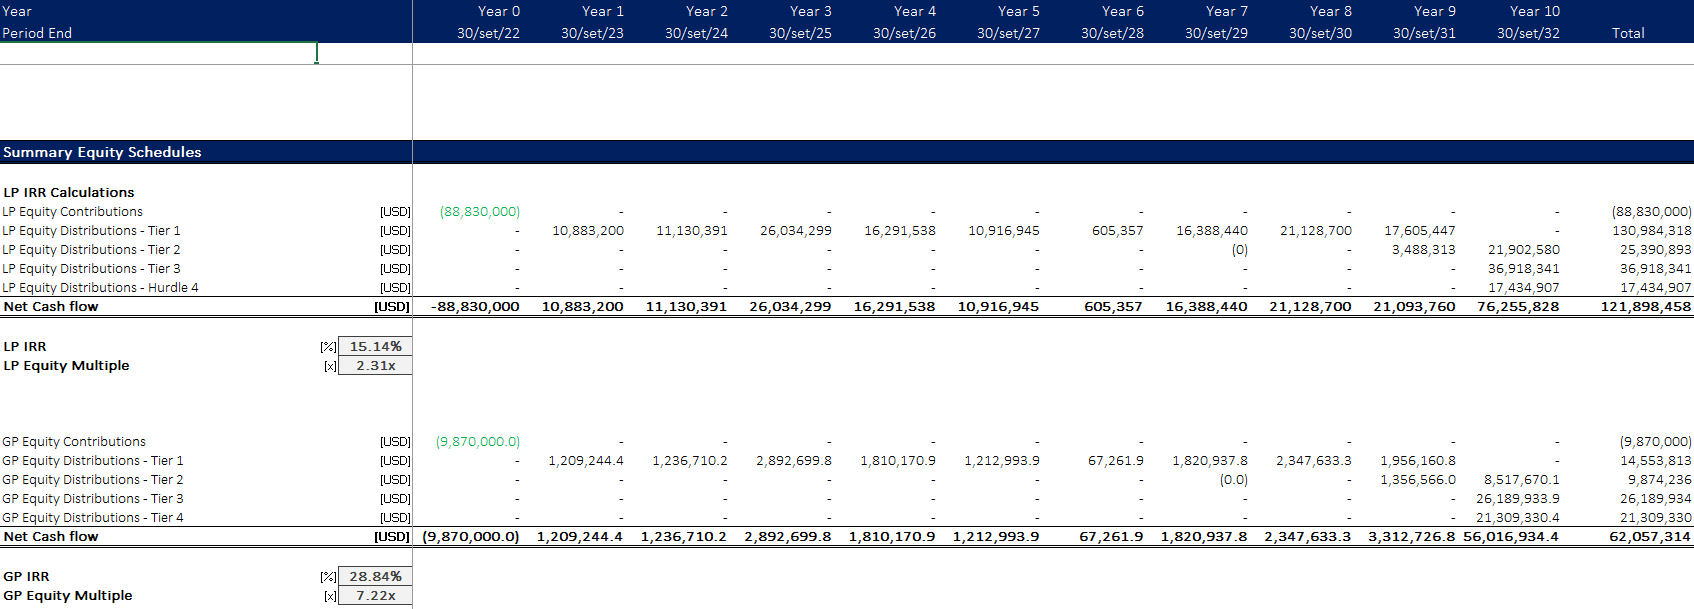Click the GP IRR row label
1694x609 pixels.
[26, 576]
